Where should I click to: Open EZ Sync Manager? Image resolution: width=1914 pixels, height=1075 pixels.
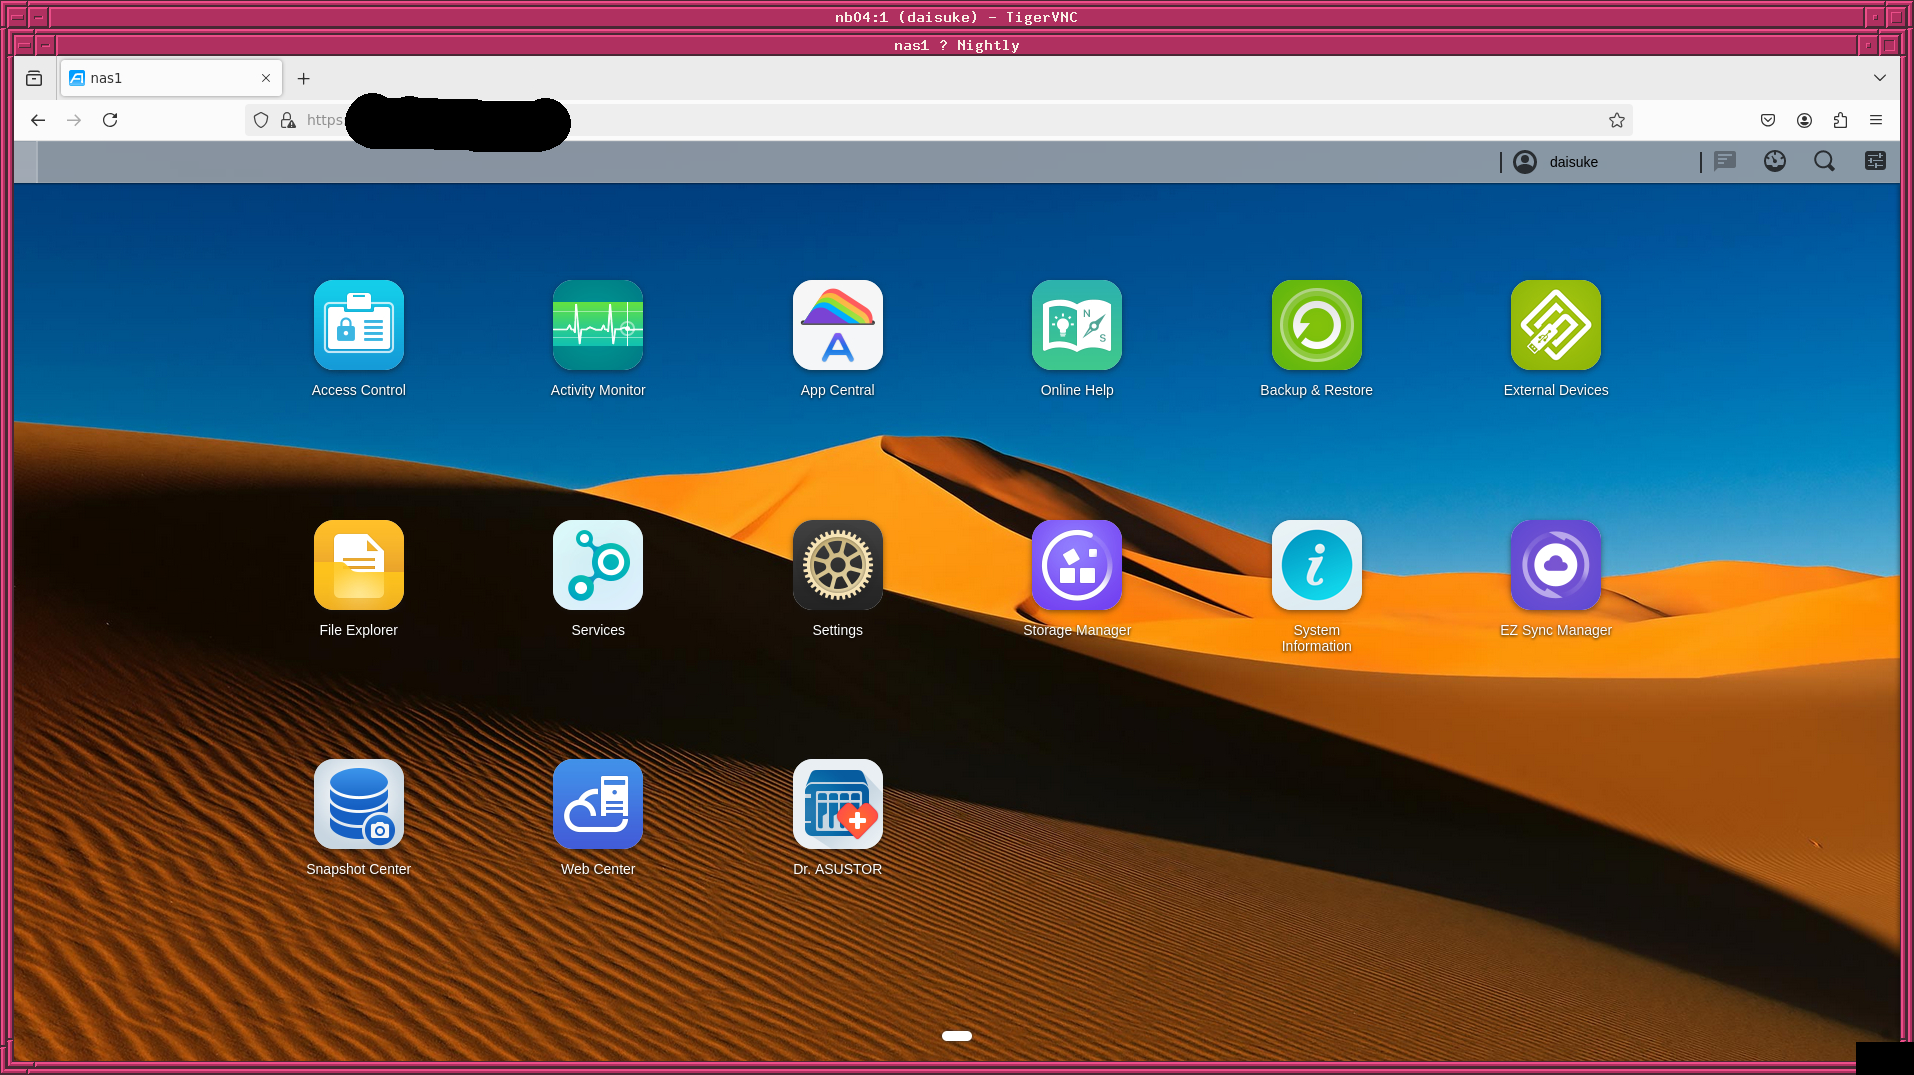tap(1555, 565)
